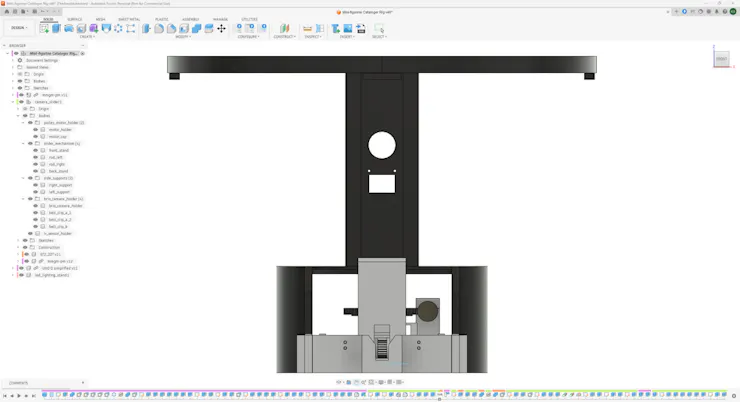The image size is (740, 402).
Task: Switch to the SHEET METAL ribbon tab
Action: (129, 19)
